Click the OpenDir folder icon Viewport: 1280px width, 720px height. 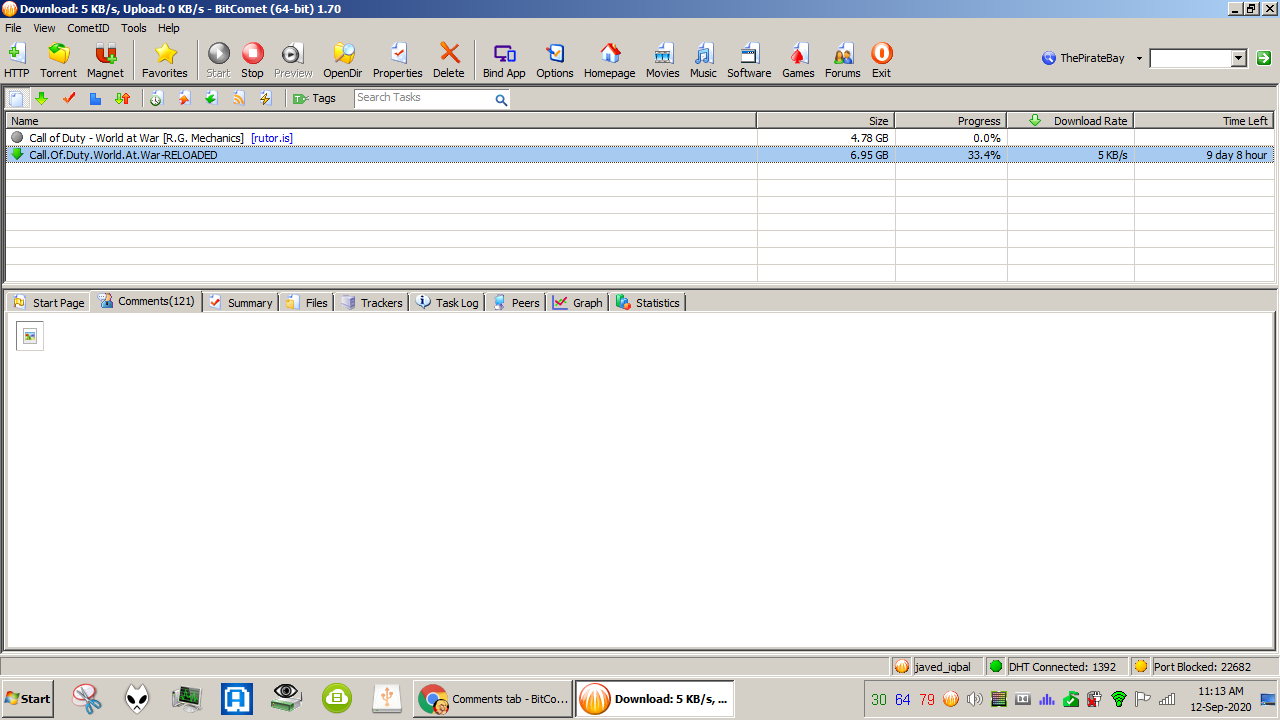343,60
